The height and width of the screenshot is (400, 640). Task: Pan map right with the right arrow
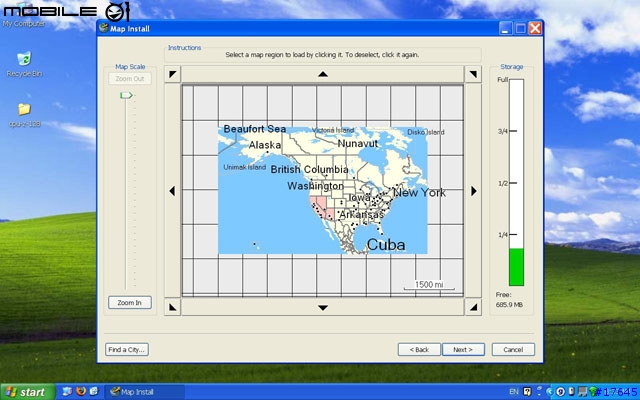click(473, 191)
